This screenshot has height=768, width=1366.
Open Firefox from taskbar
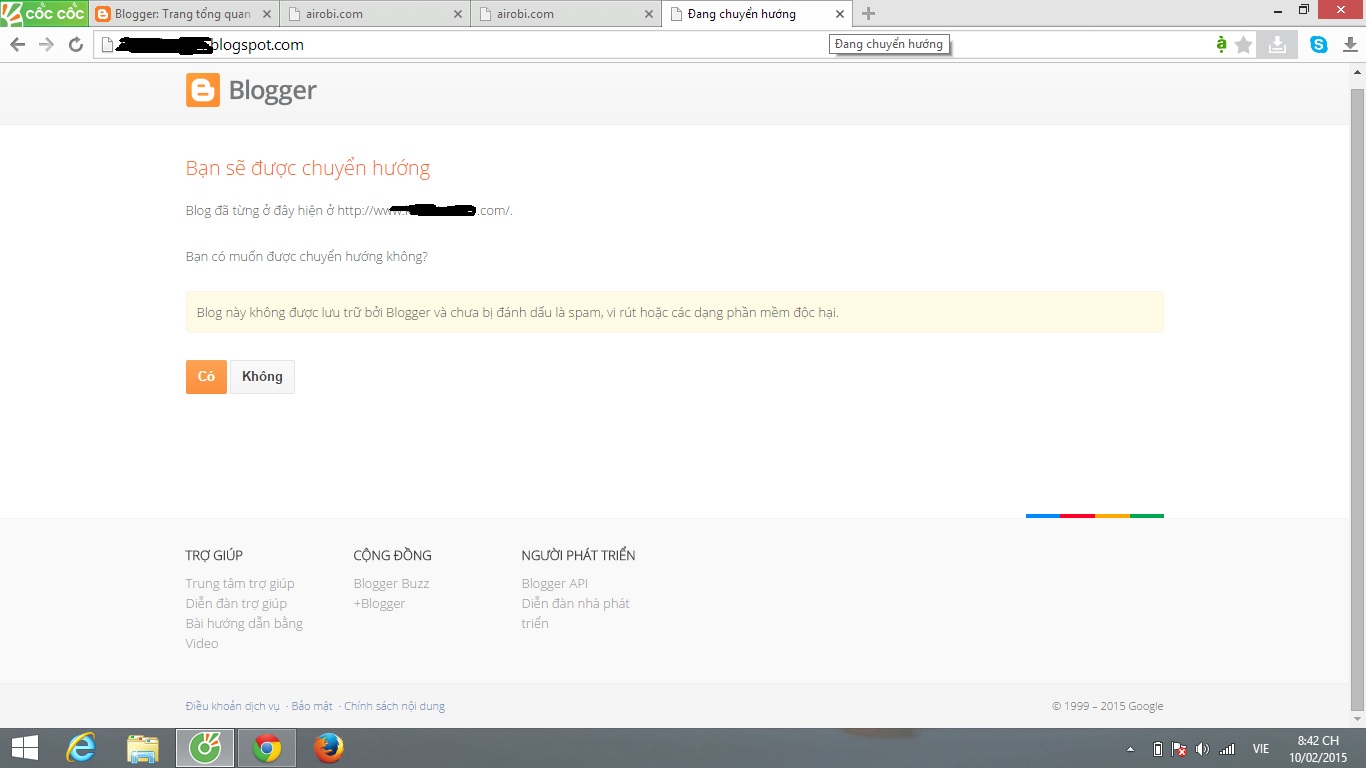[x=329, y=748]
